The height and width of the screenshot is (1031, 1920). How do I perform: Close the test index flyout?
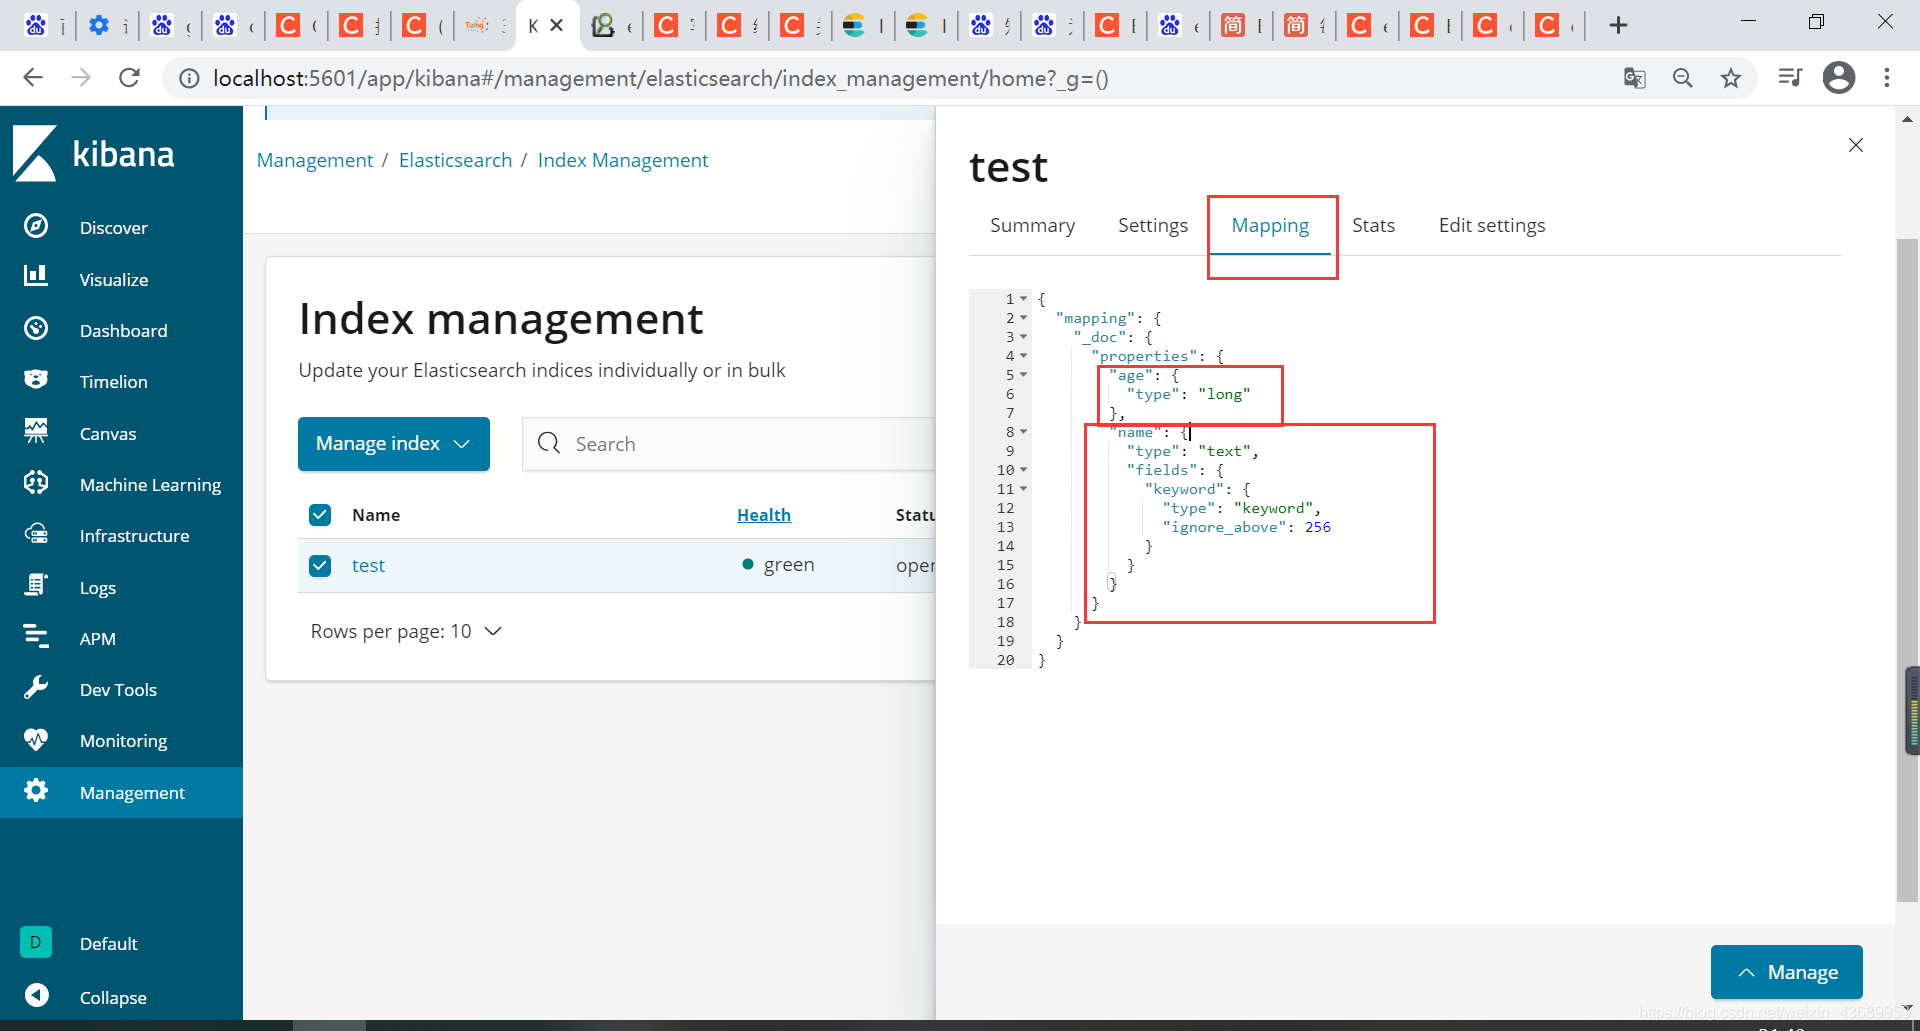coord(1856,145)
